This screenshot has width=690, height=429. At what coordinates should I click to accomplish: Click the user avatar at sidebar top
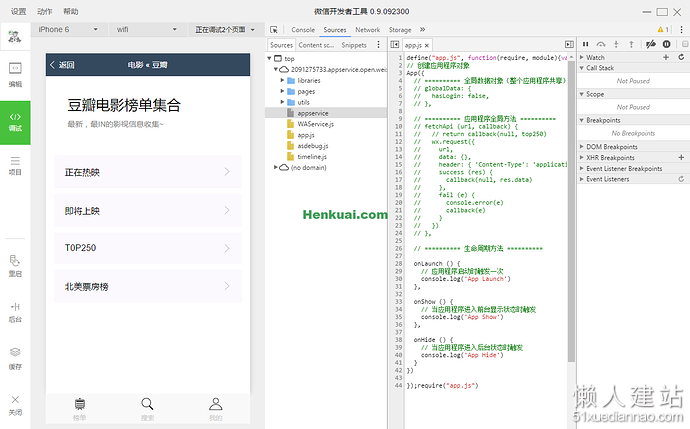[x=15, y=37]
